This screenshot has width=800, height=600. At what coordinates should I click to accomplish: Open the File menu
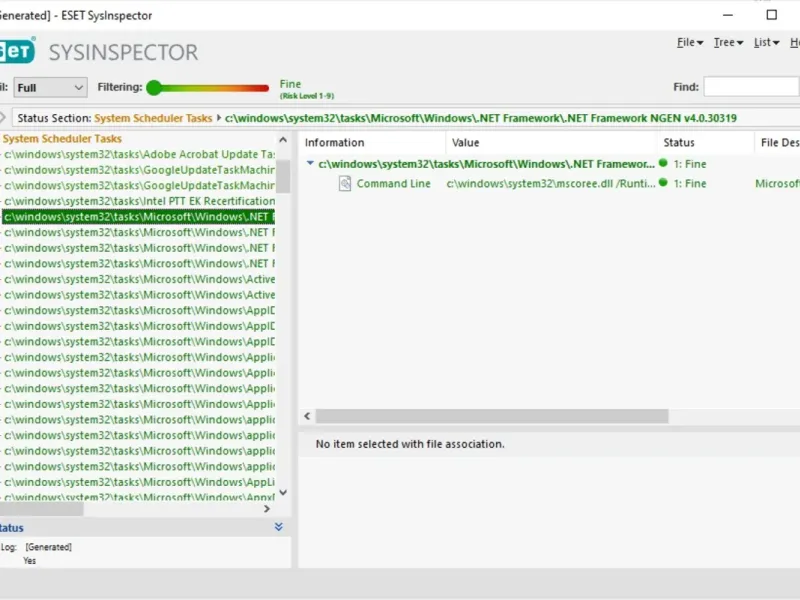(x=690, y=42)
